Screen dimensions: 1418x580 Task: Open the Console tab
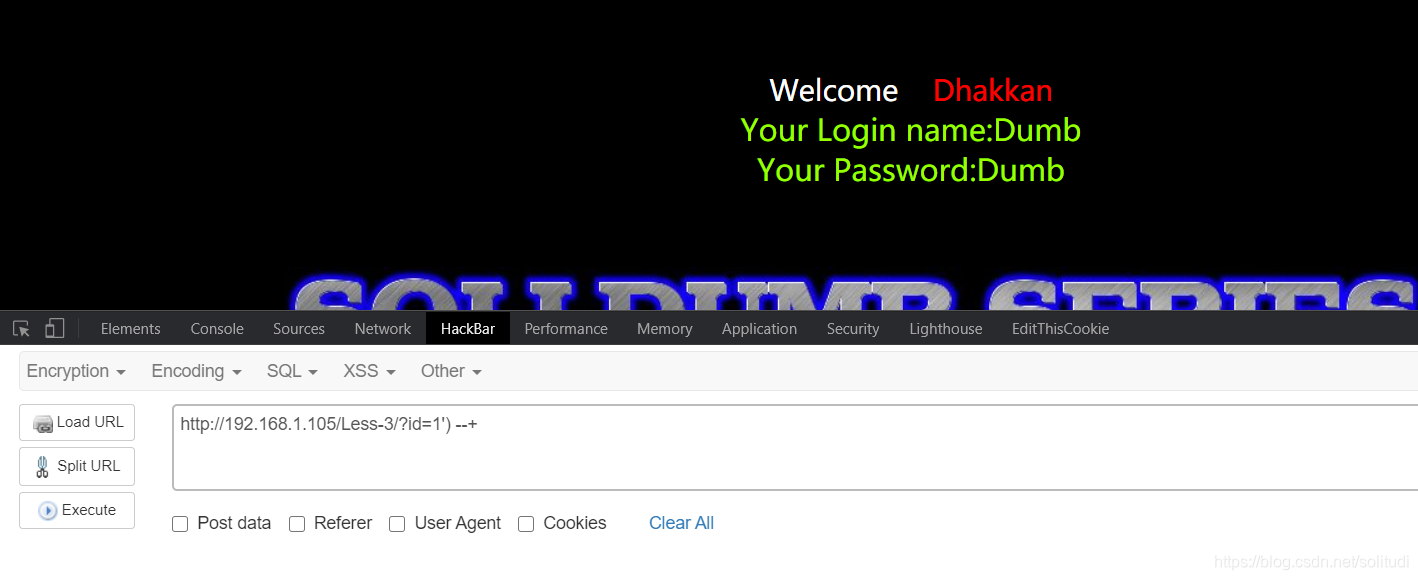pyautogui.click(x=217, y=329)
